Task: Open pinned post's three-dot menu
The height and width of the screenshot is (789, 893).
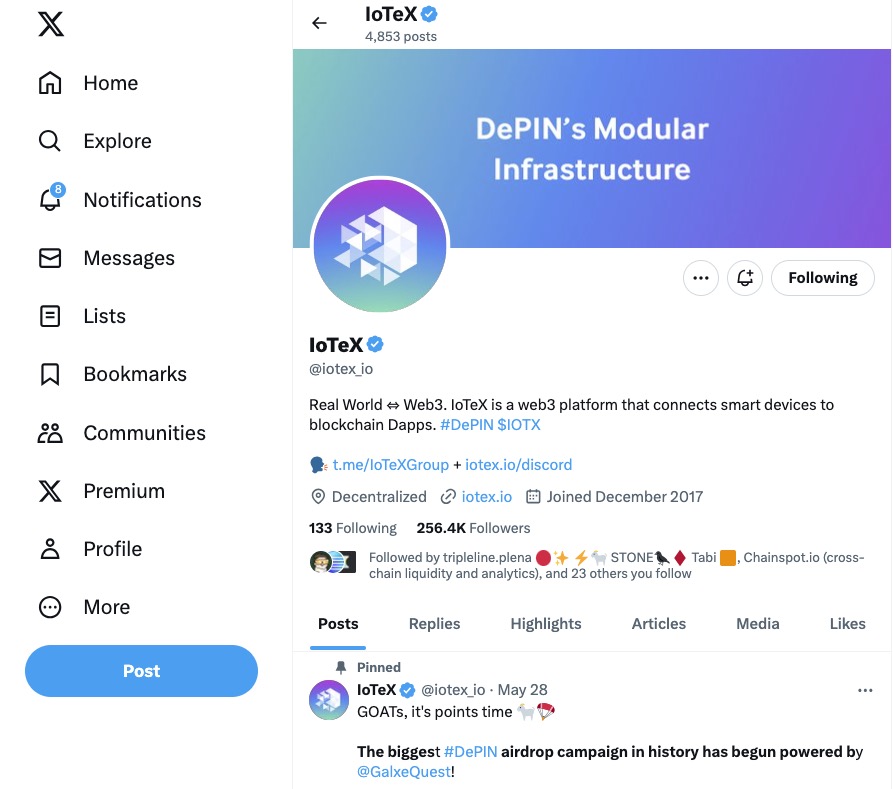Action: click(865, 690)
